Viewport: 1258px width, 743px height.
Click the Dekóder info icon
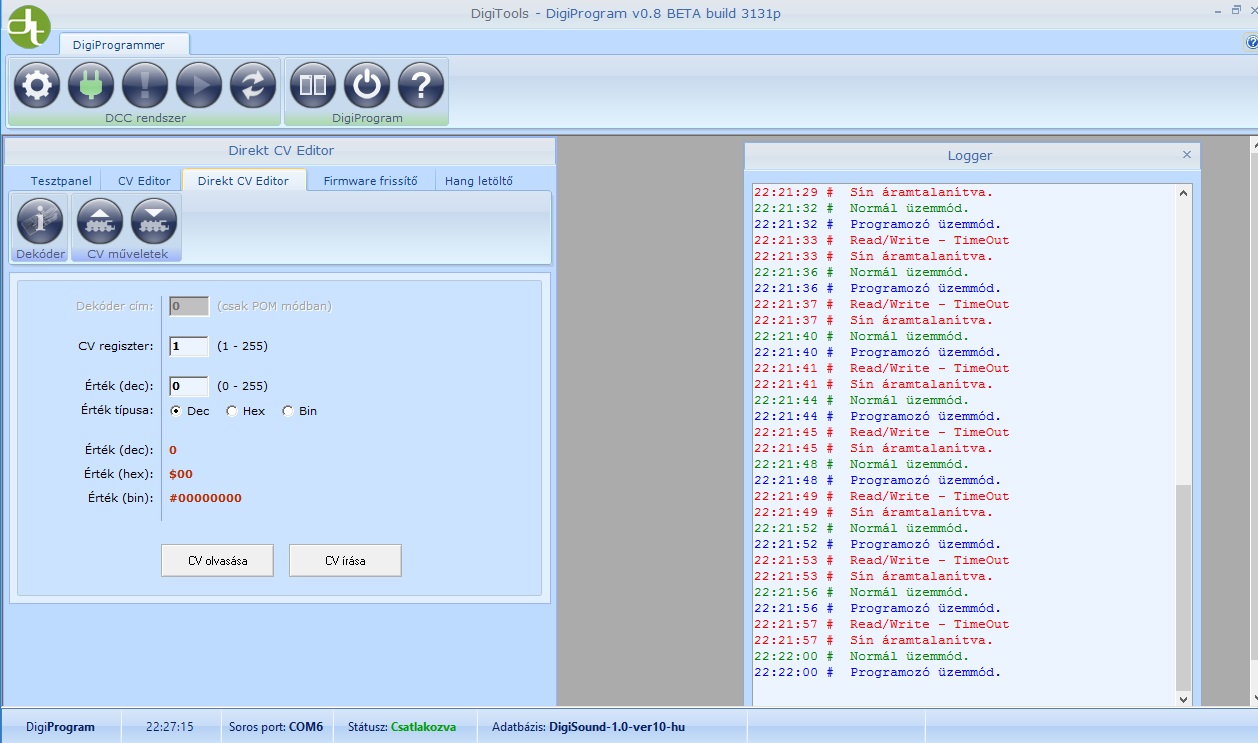[40, 221]
